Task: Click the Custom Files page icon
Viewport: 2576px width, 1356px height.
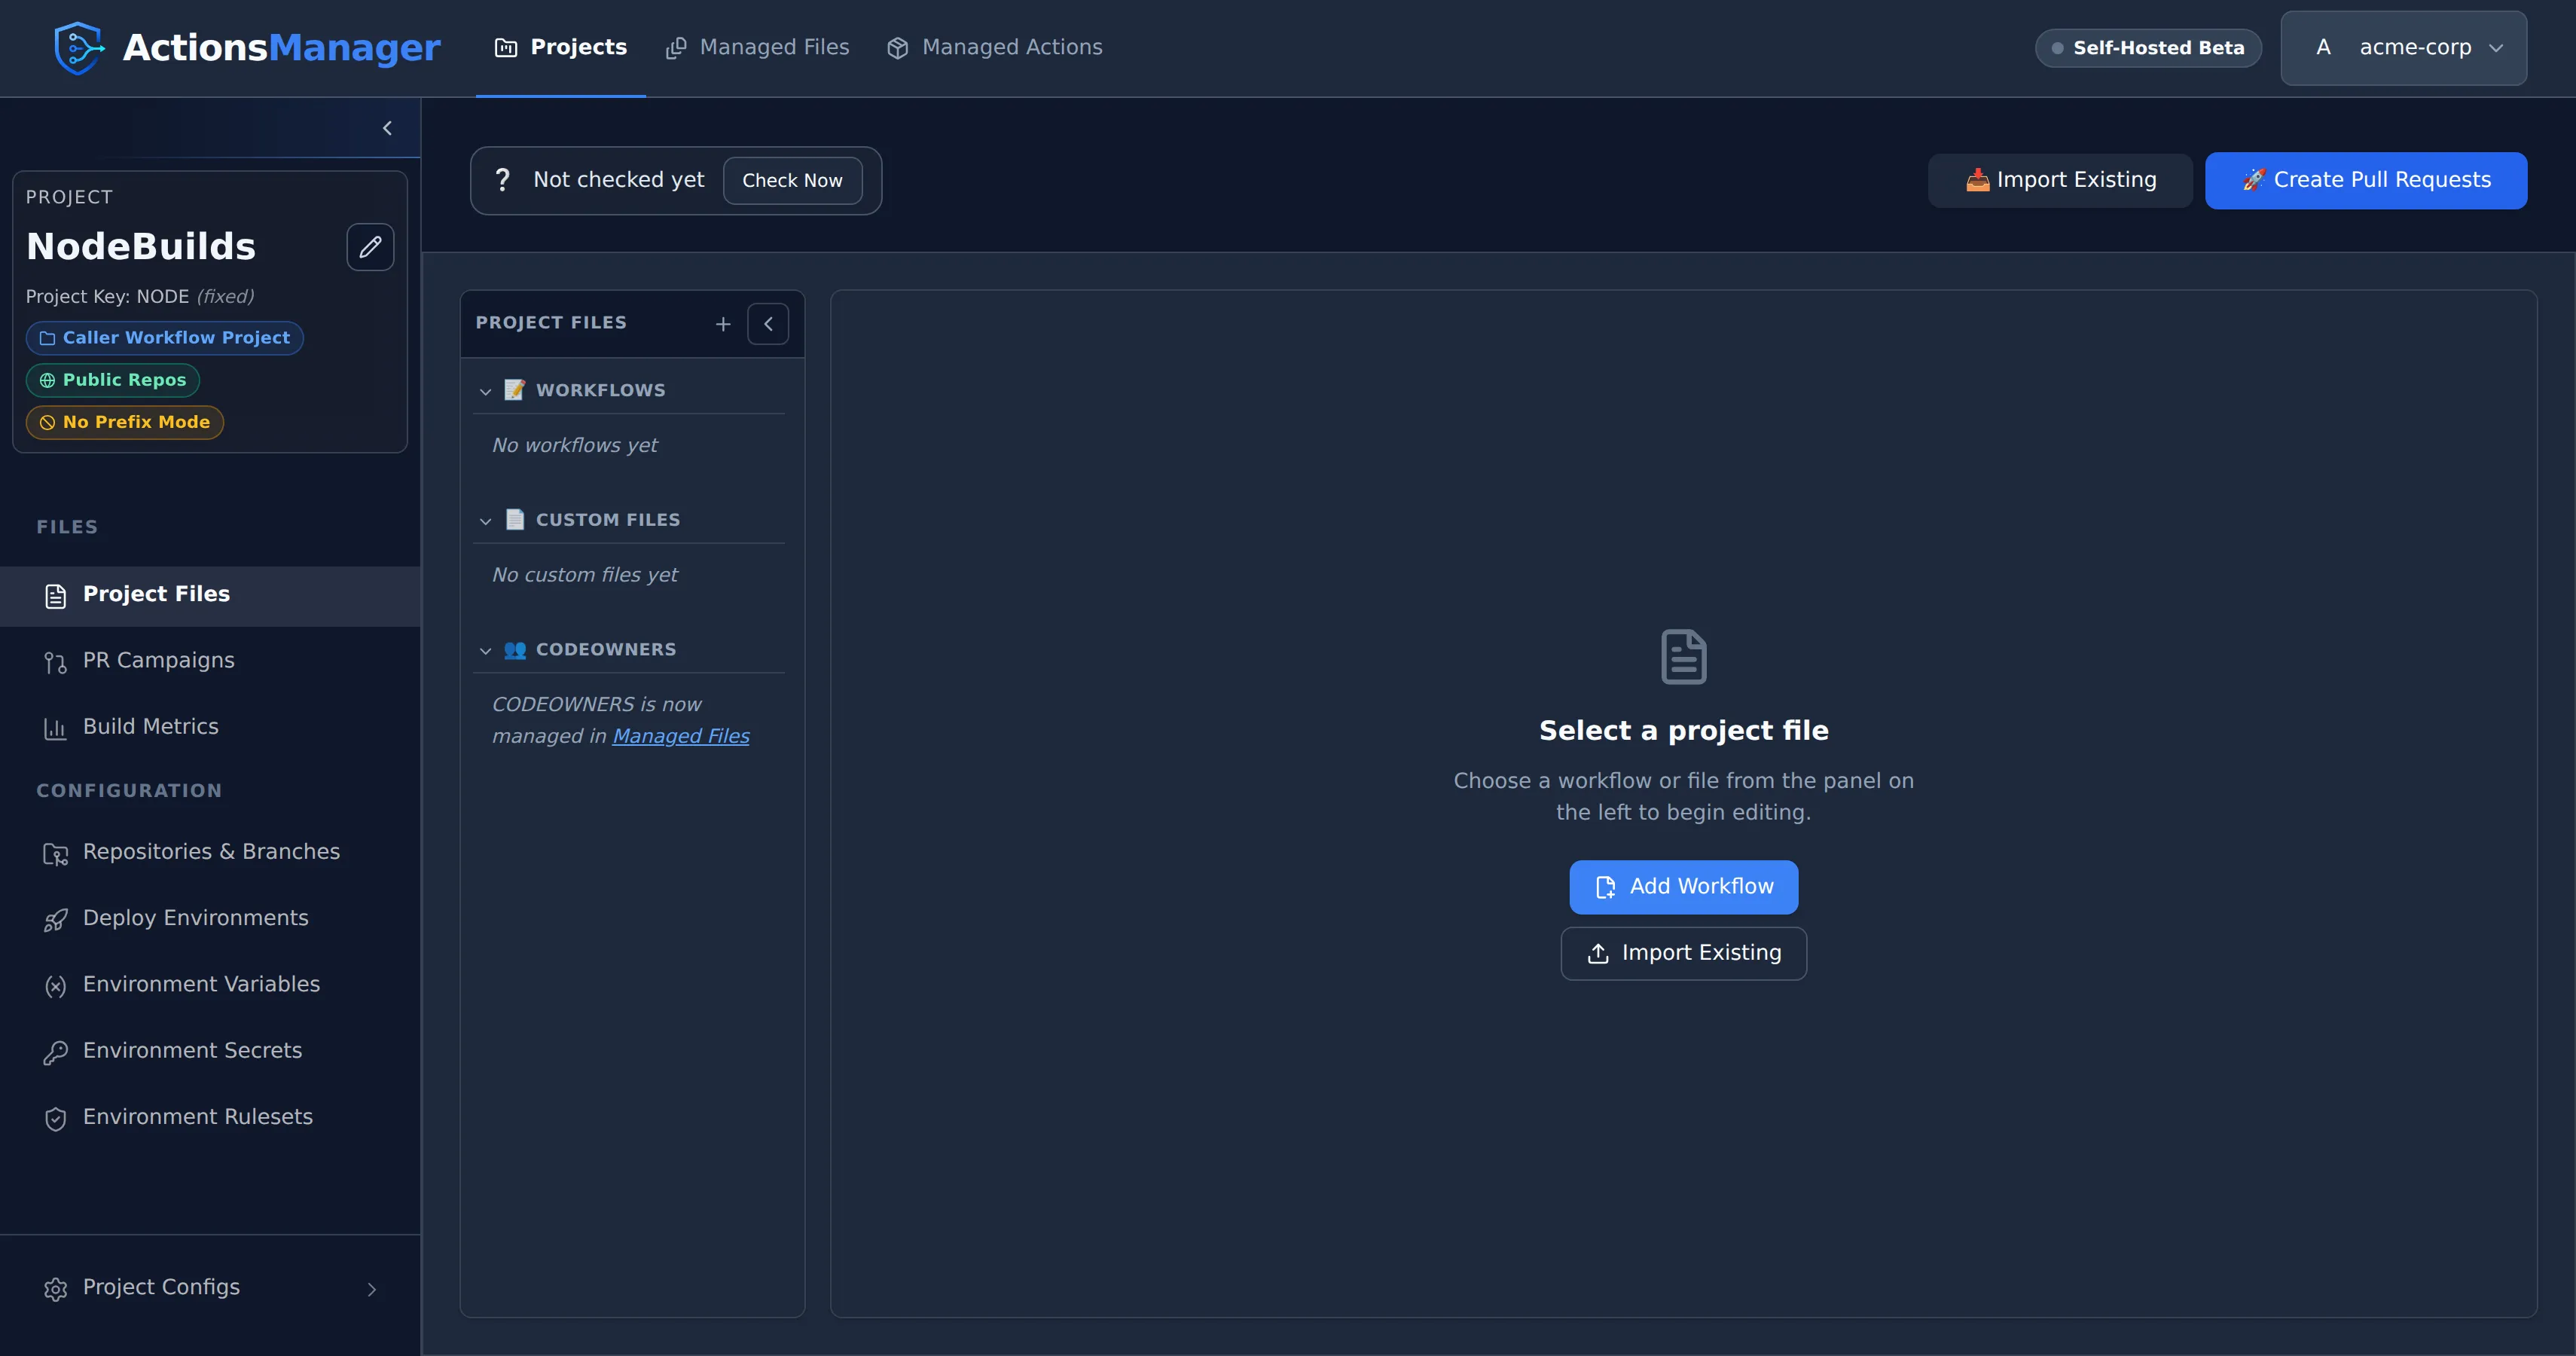Action: (x=515, y=520)
